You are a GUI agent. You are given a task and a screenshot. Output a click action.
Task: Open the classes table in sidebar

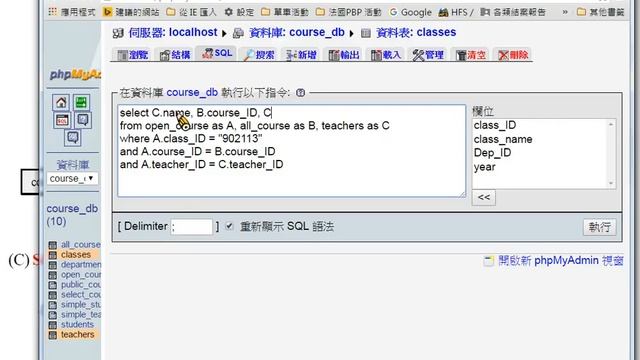[76, 255]
